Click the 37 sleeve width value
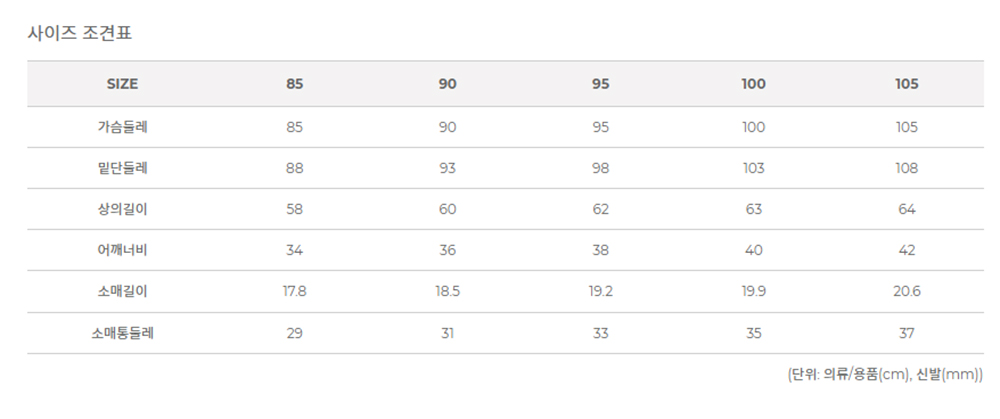Image resolution: width=1000 pixels, height=419 pixels. tap(907, 333)
